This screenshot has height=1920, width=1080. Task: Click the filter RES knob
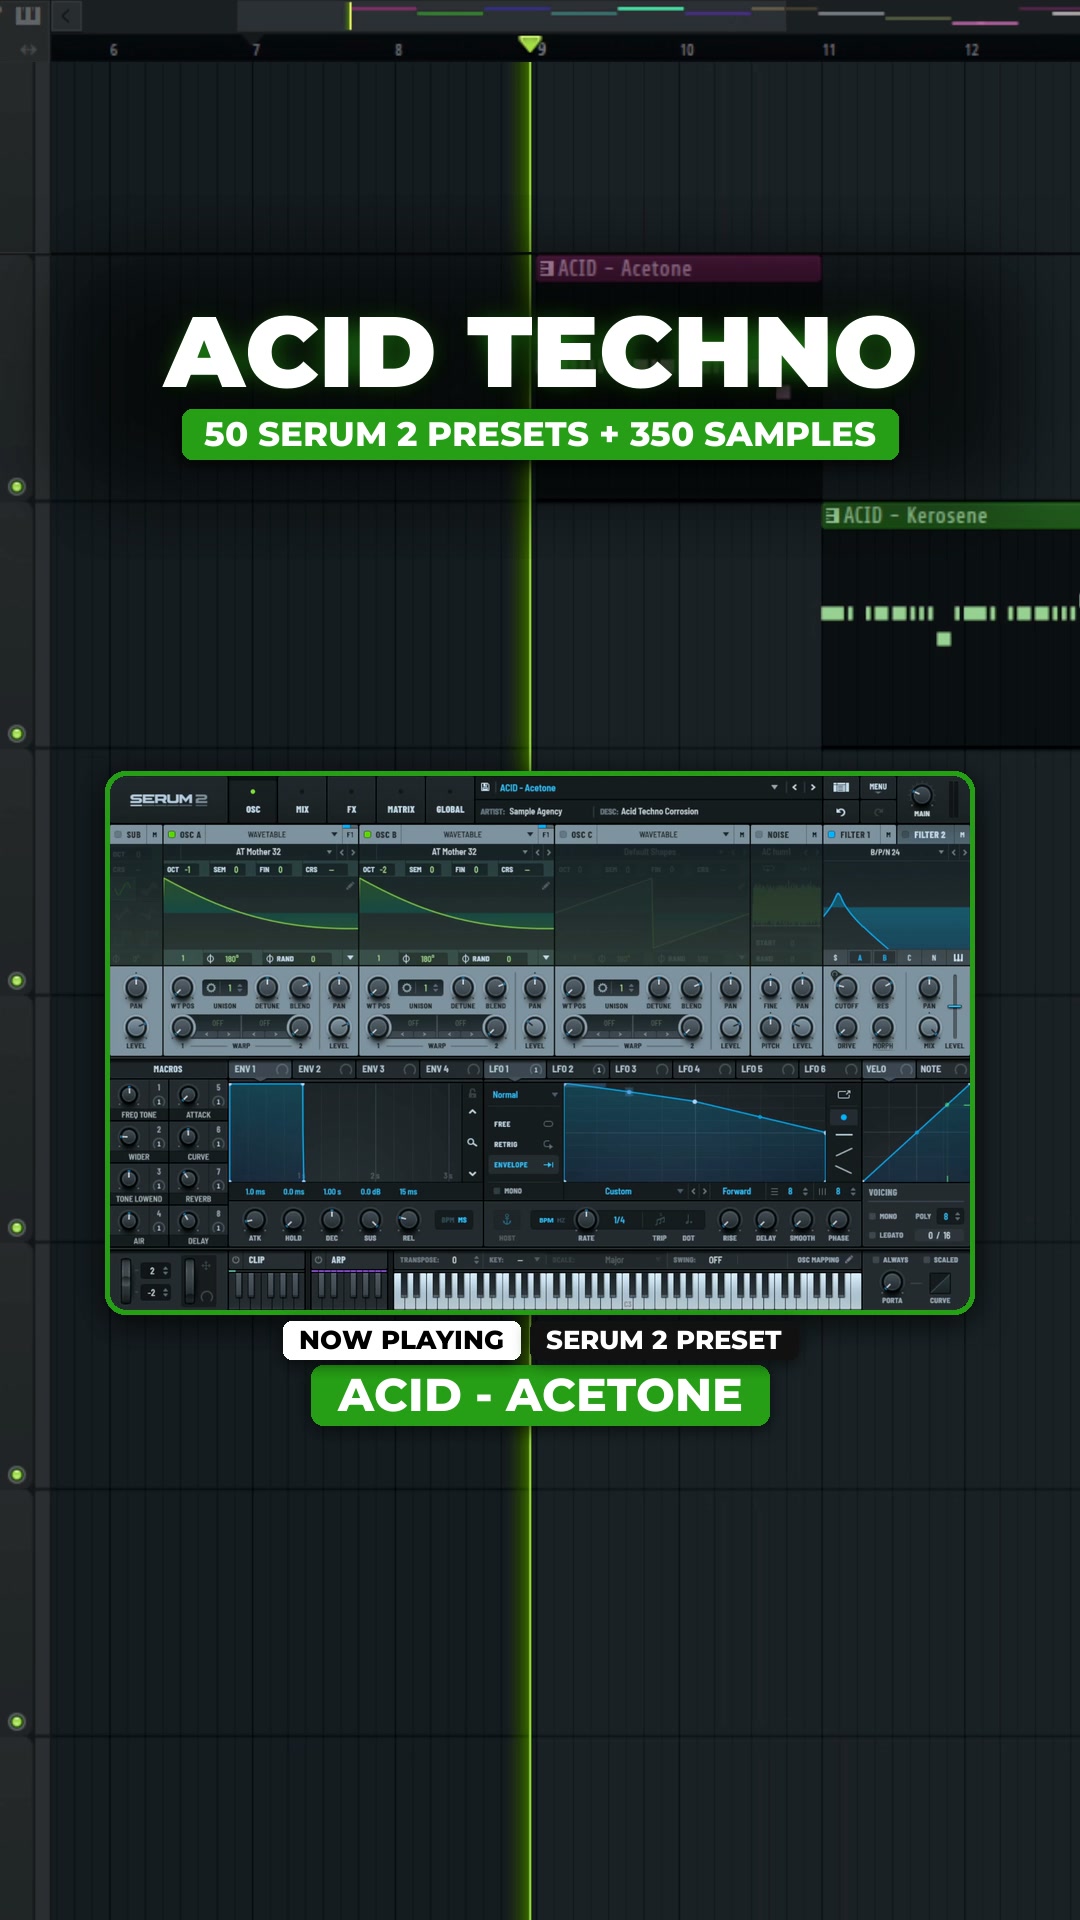(x=882, y=988)
